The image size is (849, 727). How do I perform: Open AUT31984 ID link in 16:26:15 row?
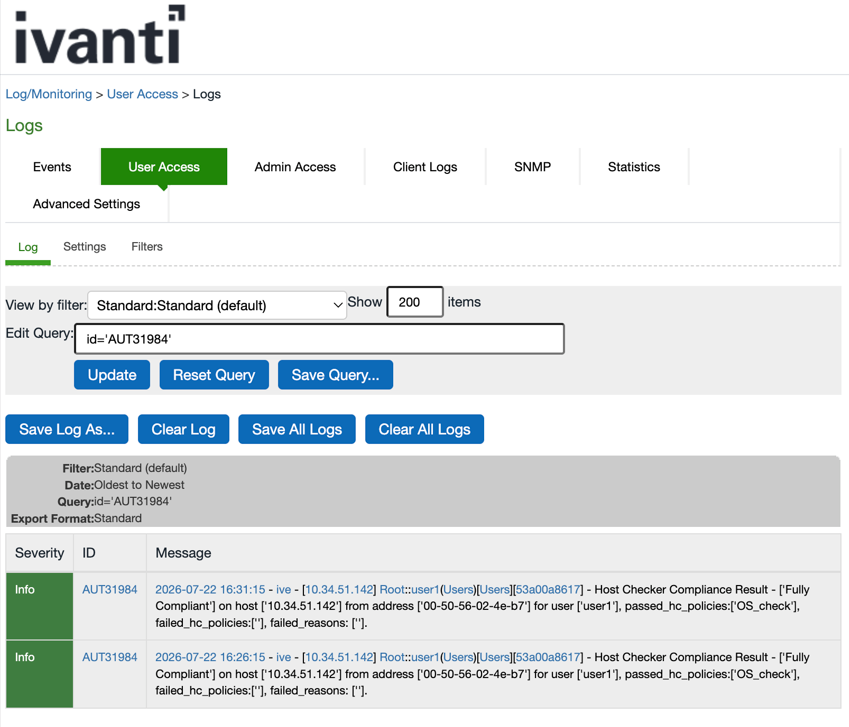(x=109, y=657)
